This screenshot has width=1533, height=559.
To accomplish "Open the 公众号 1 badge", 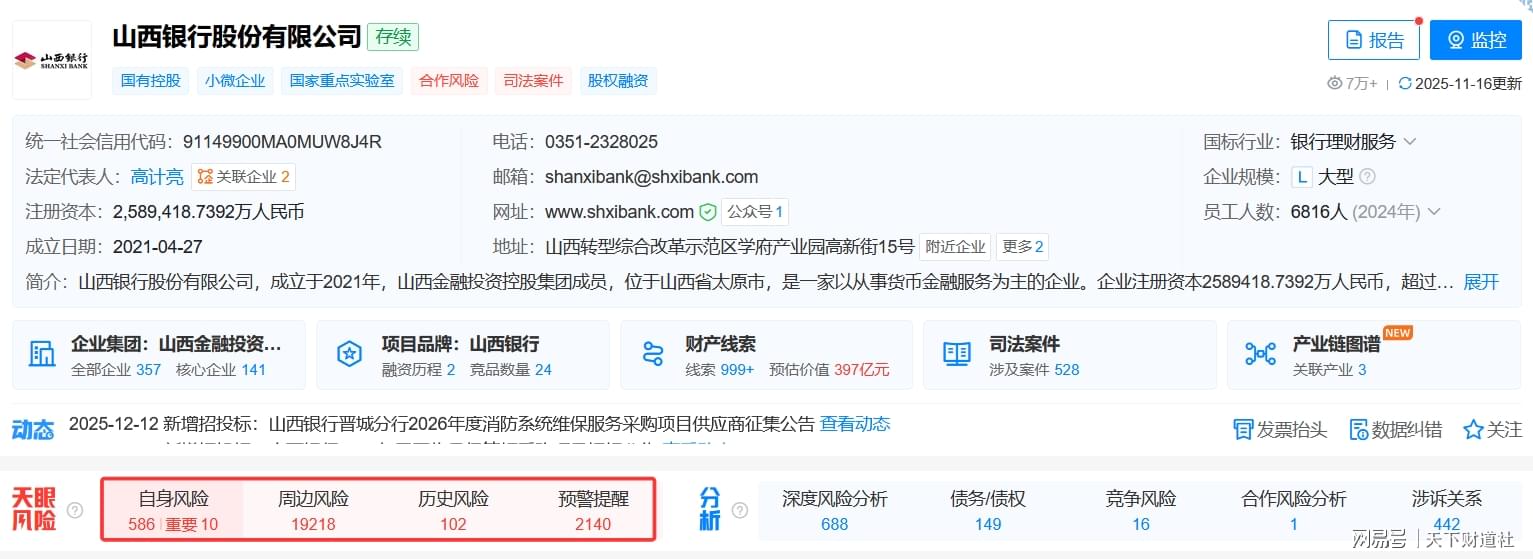I will pos(755,212).
